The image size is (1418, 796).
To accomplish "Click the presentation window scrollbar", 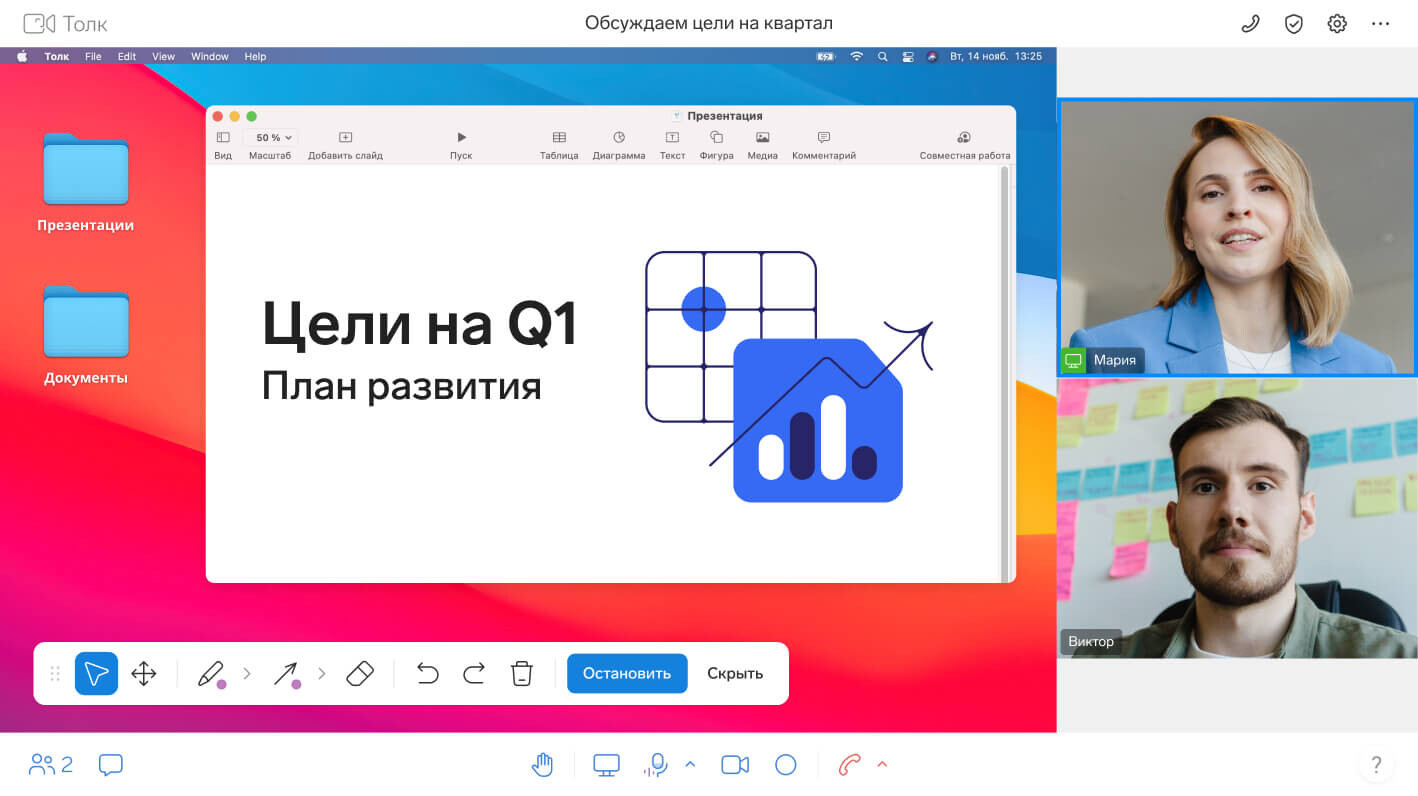I will pyautogui.click(x=1005, y=372).
